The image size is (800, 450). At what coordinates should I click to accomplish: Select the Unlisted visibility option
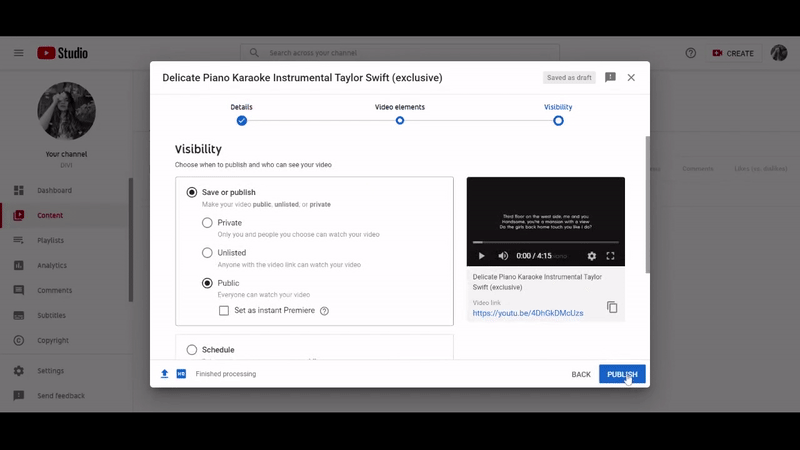[207, 253]
